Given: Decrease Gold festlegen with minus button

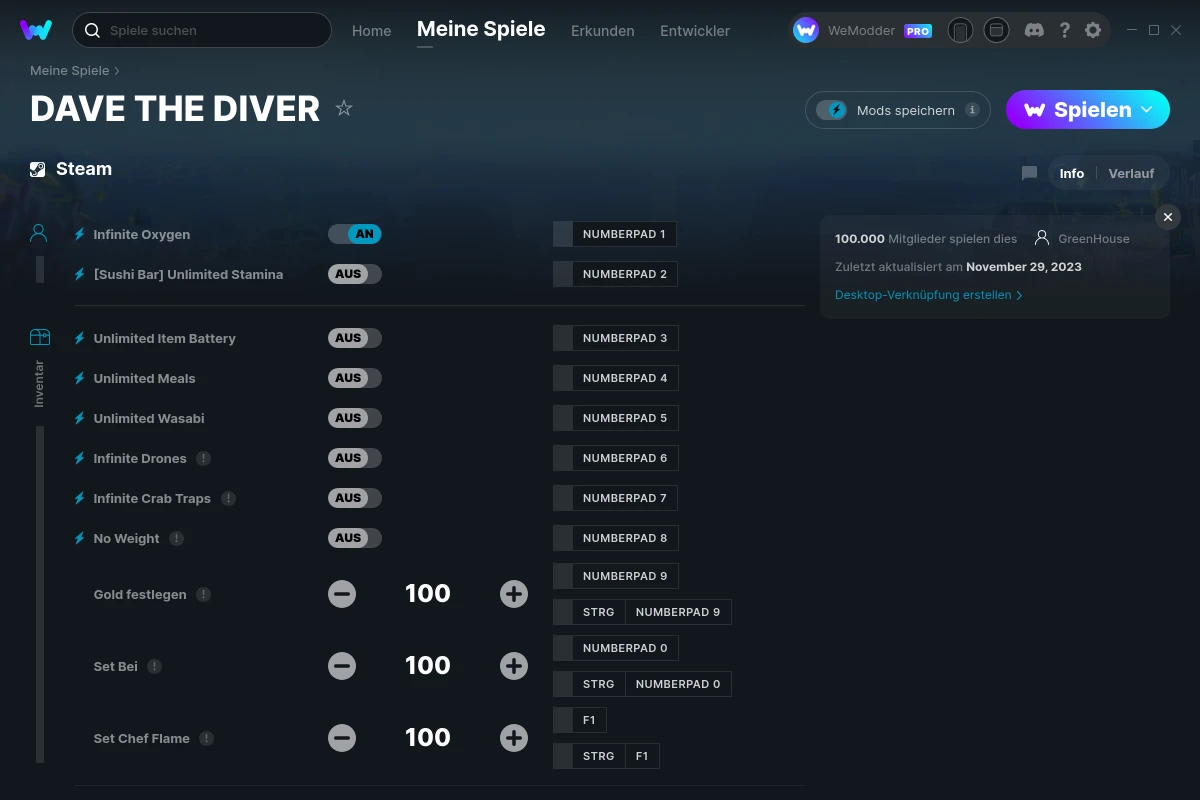Looking at the screenshot, I should coord(342,594).
